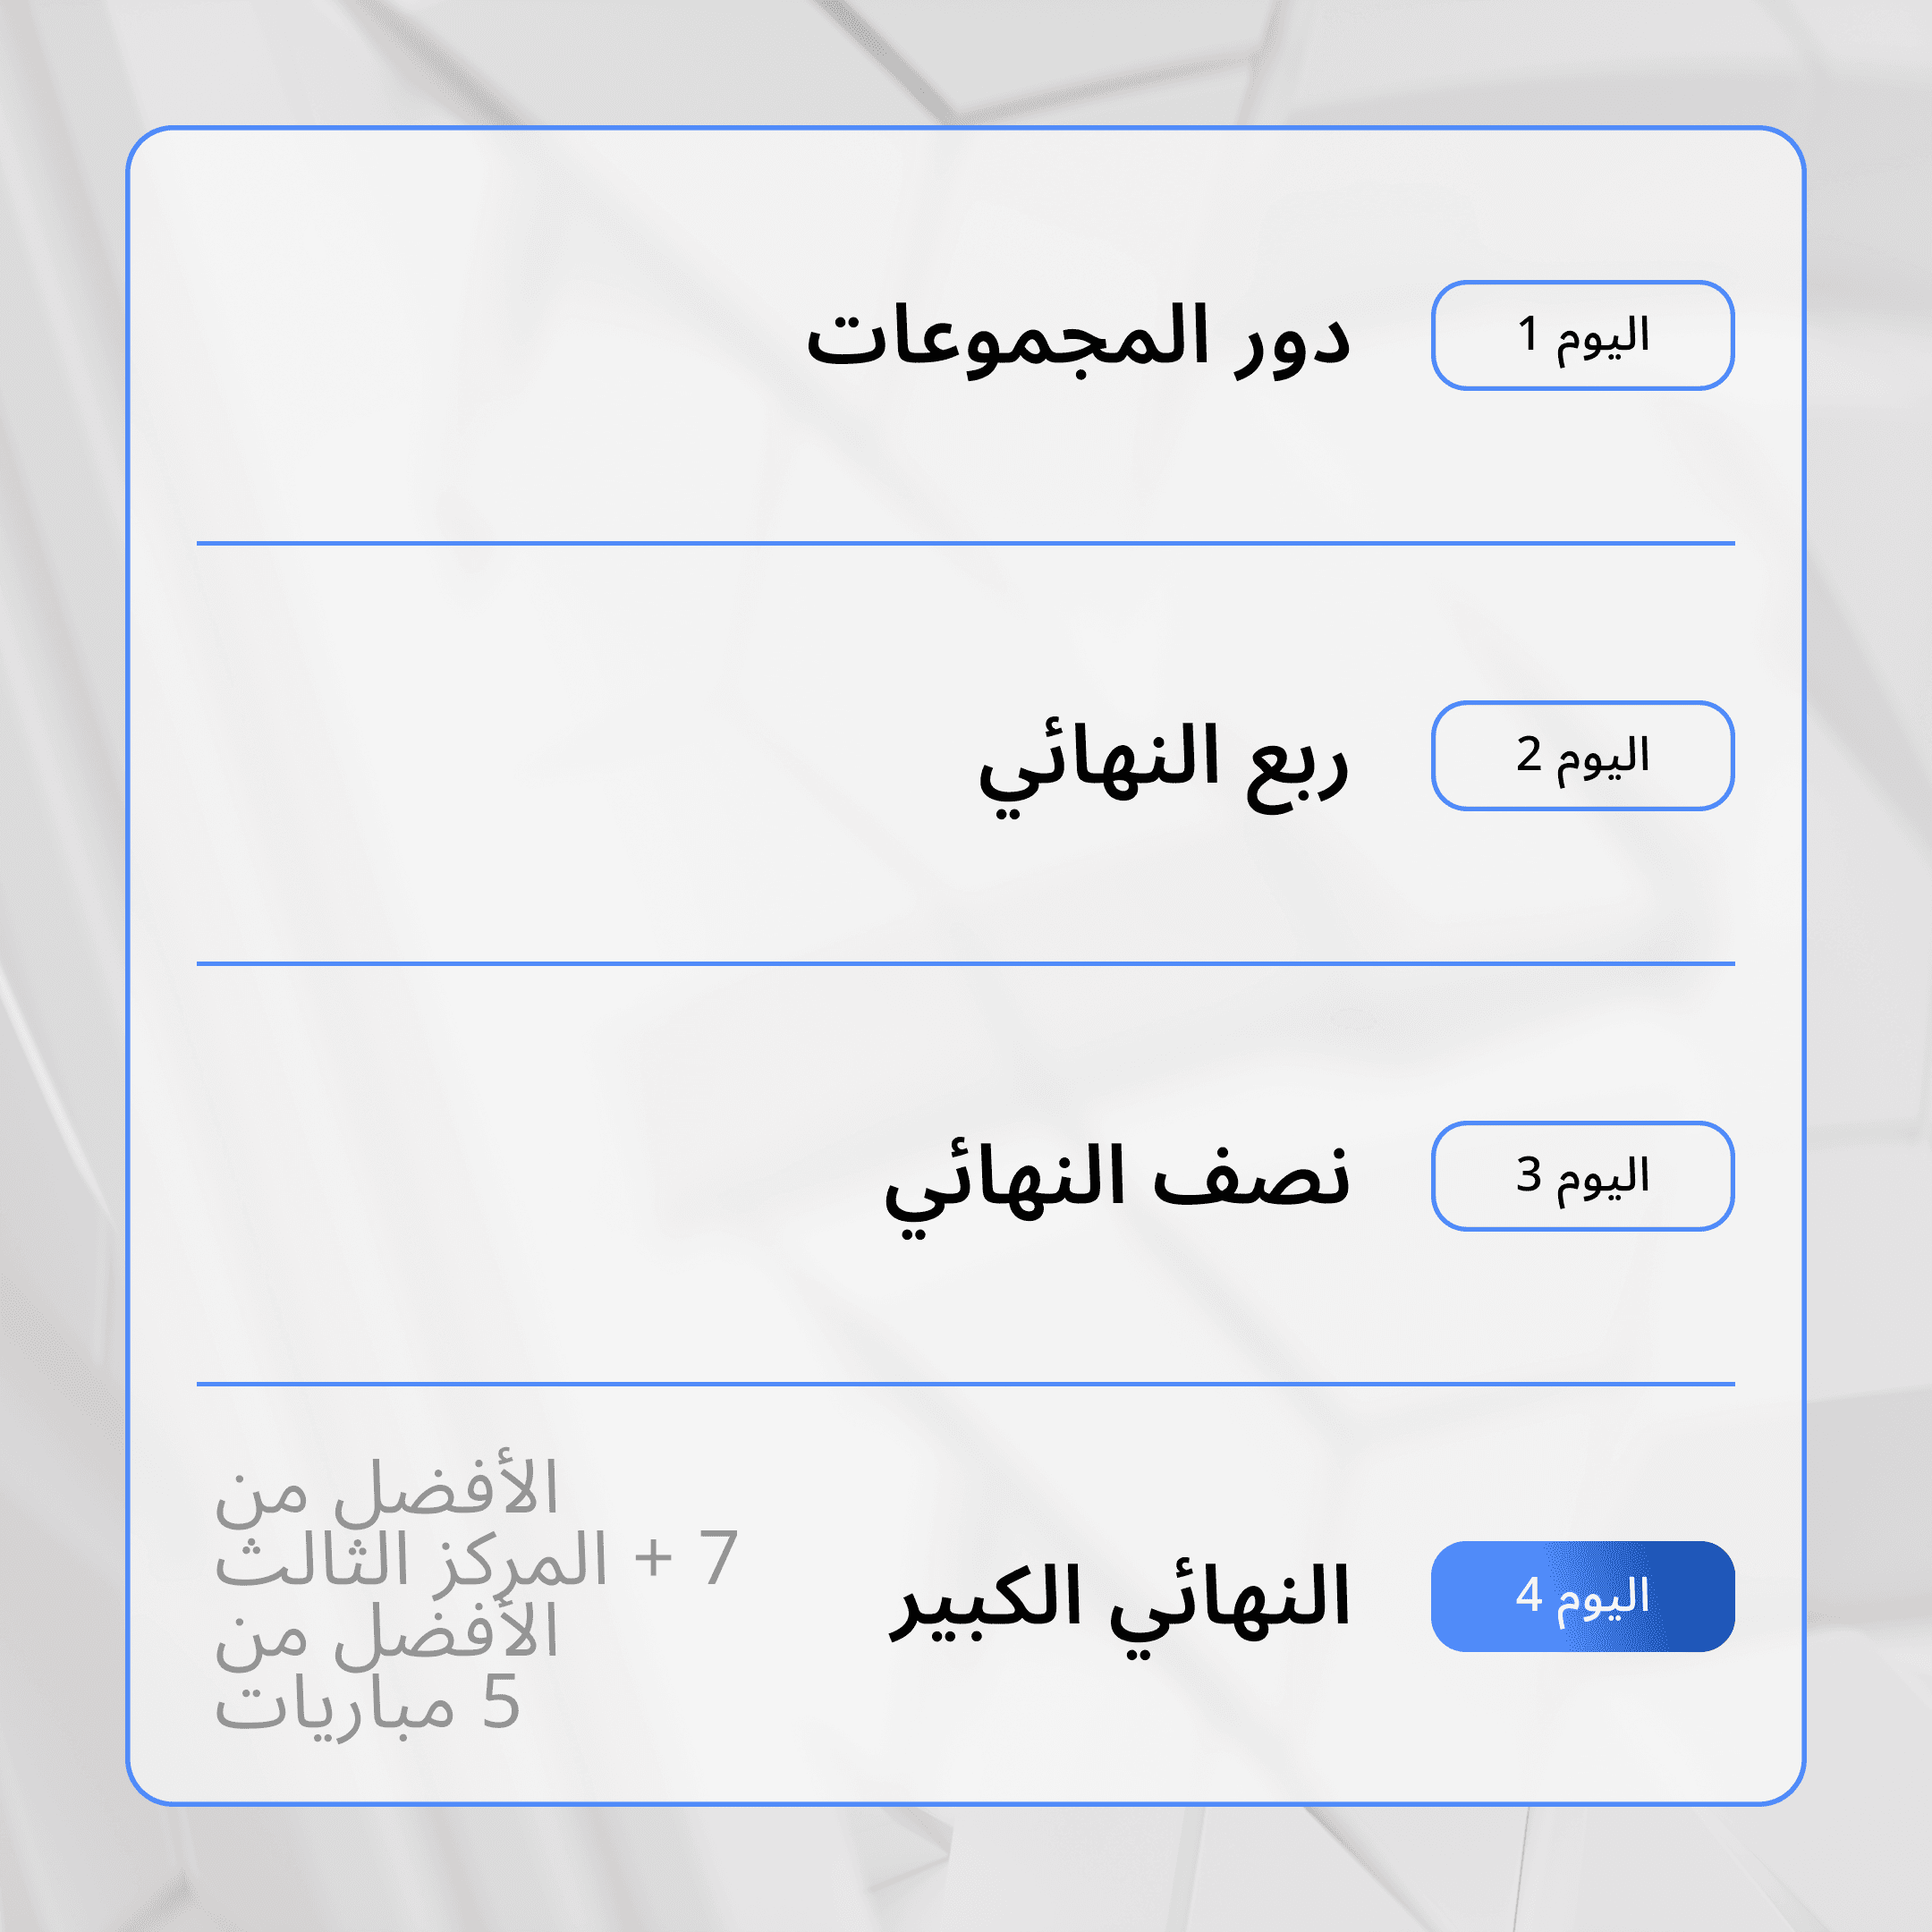Click divider line below دور المجموعات row

pos(965,543)
